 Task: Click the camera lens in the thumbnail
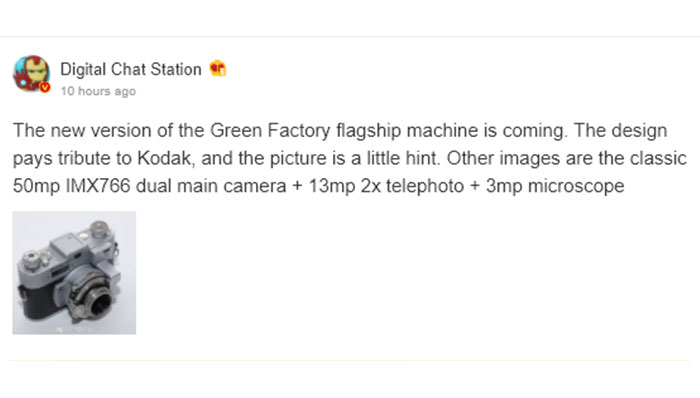click(97, 299)
